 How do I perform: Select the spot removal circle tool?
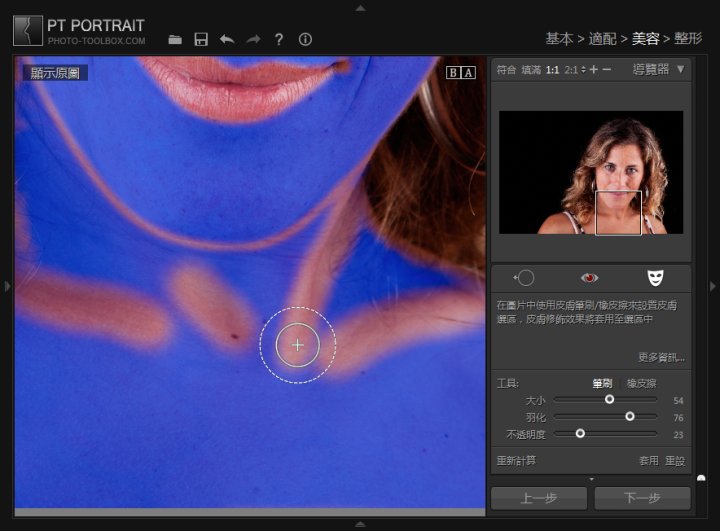[x=524, y=277]
